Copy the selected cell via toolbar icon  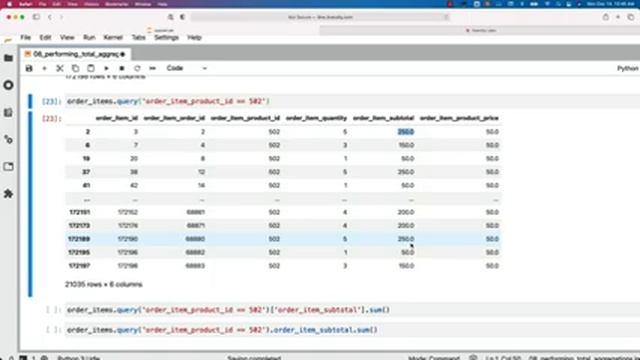coord(76,69)
